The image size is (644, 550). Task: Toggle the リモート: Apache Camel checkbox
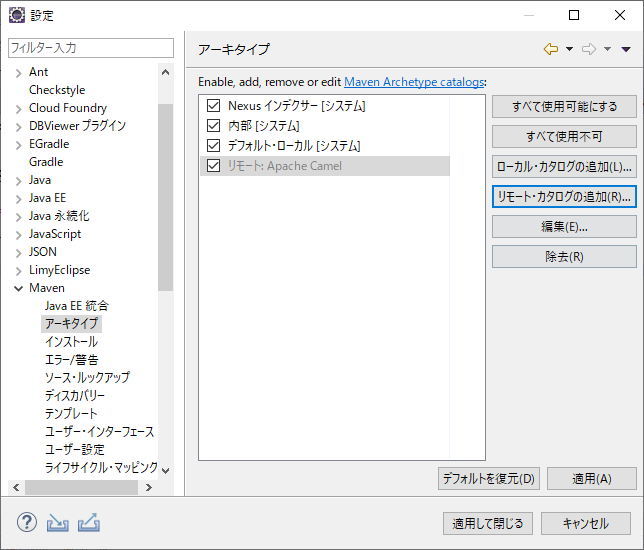214,166
